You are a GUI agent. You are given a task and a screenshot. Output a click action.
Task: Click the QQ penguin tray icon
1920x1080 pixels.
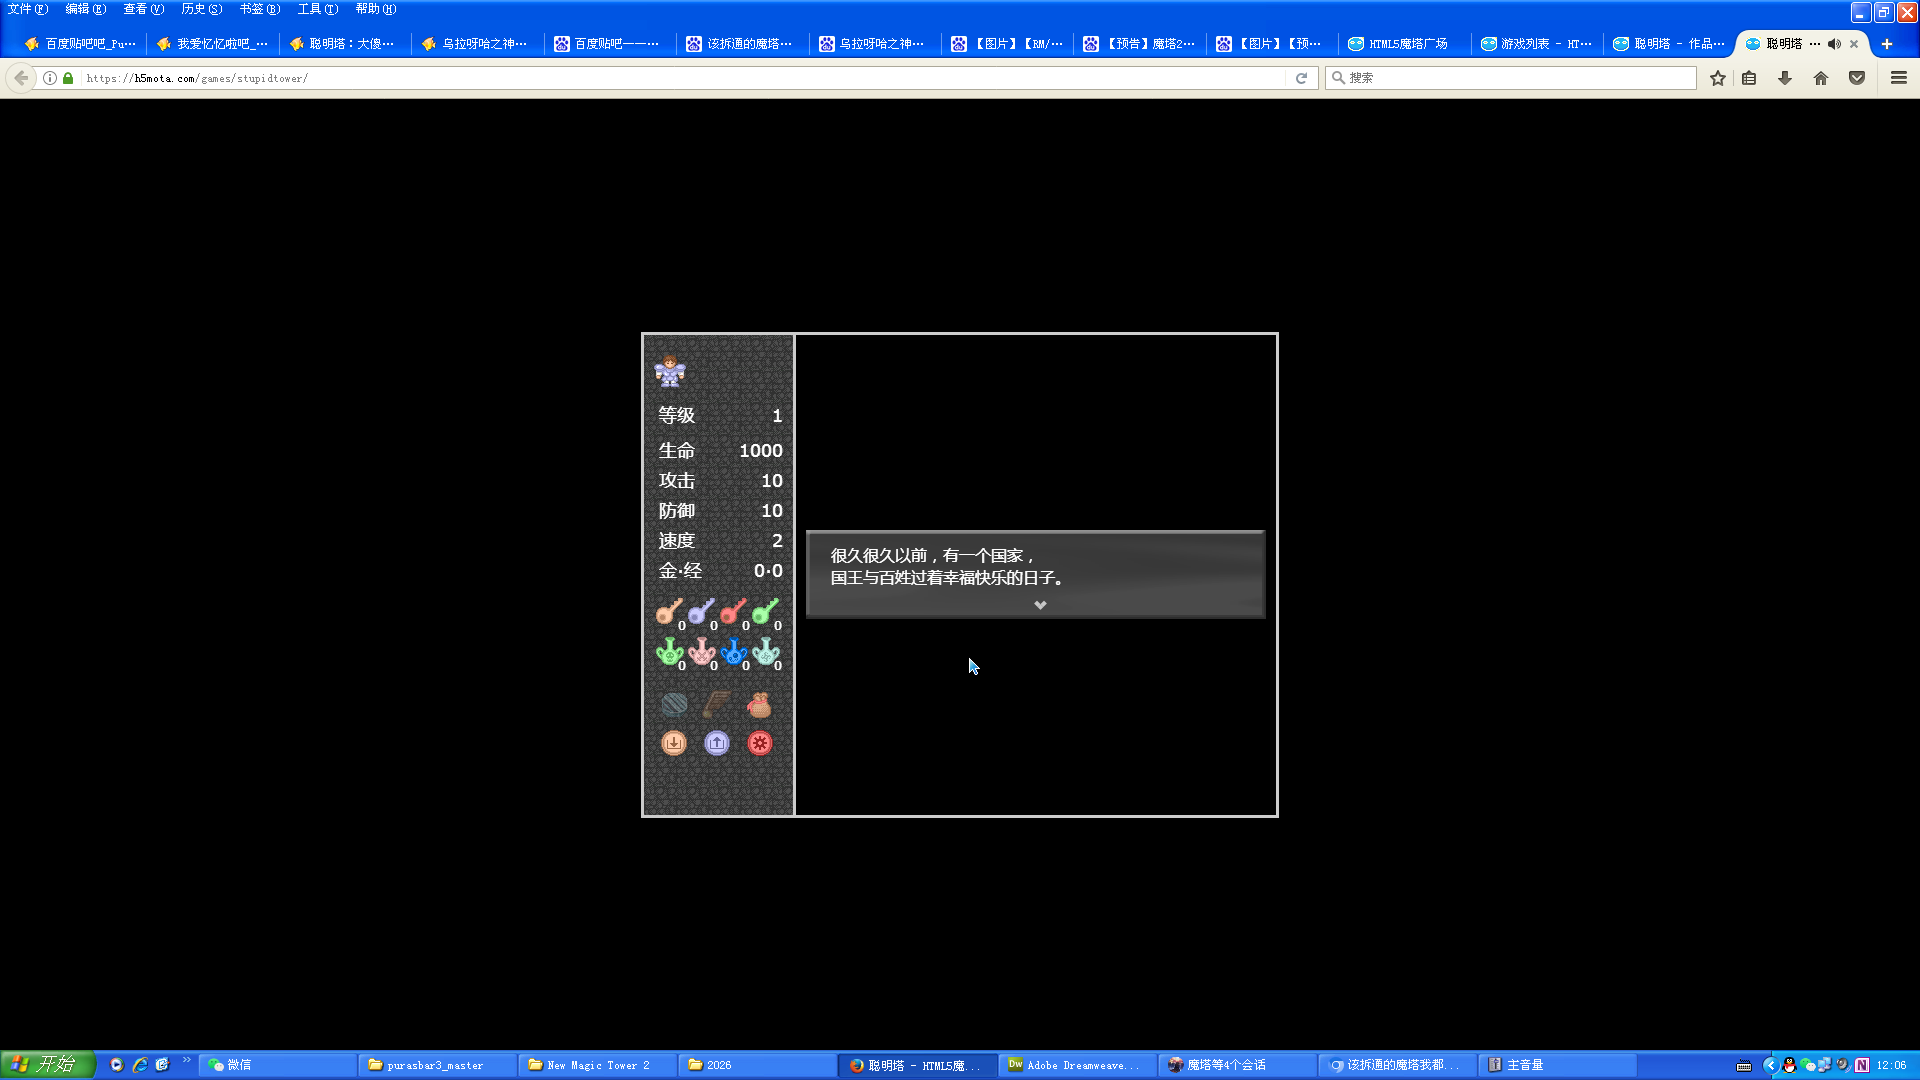pos(1789,1065)
